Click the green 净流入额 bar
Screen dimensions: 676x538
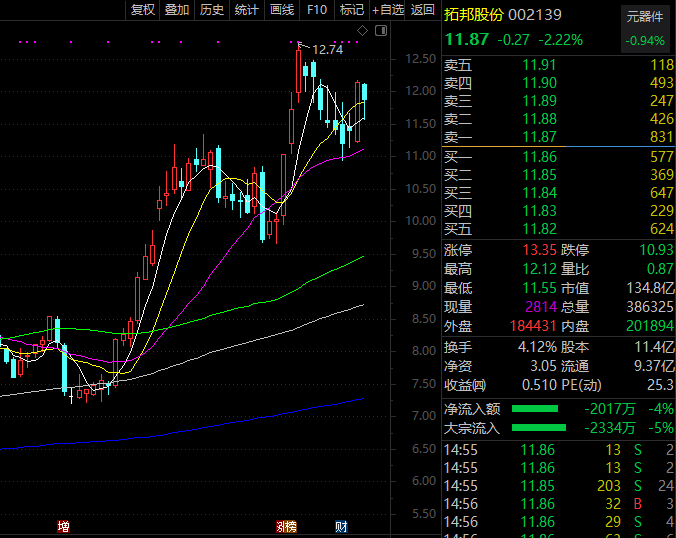coord(535,409)
